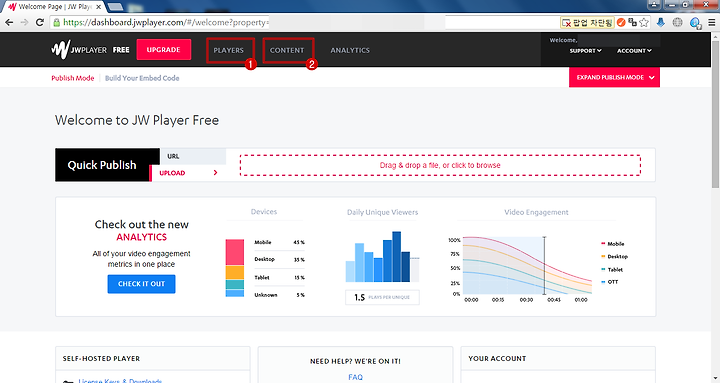This screenshot has width=720, height=383.
Task: Click the CHECK IT OUT button
Action: pos(141,284)
